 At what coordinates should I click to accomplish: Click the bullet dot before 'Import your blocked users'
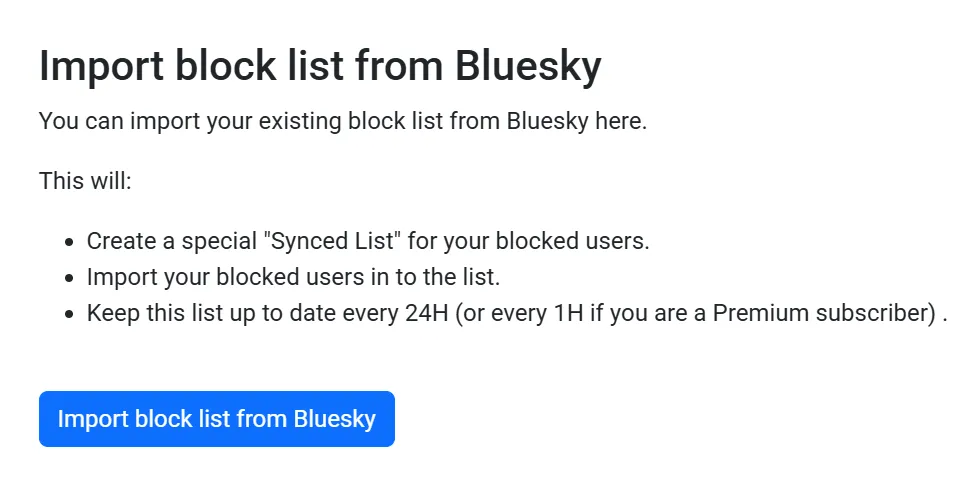[x=69, y=279]
